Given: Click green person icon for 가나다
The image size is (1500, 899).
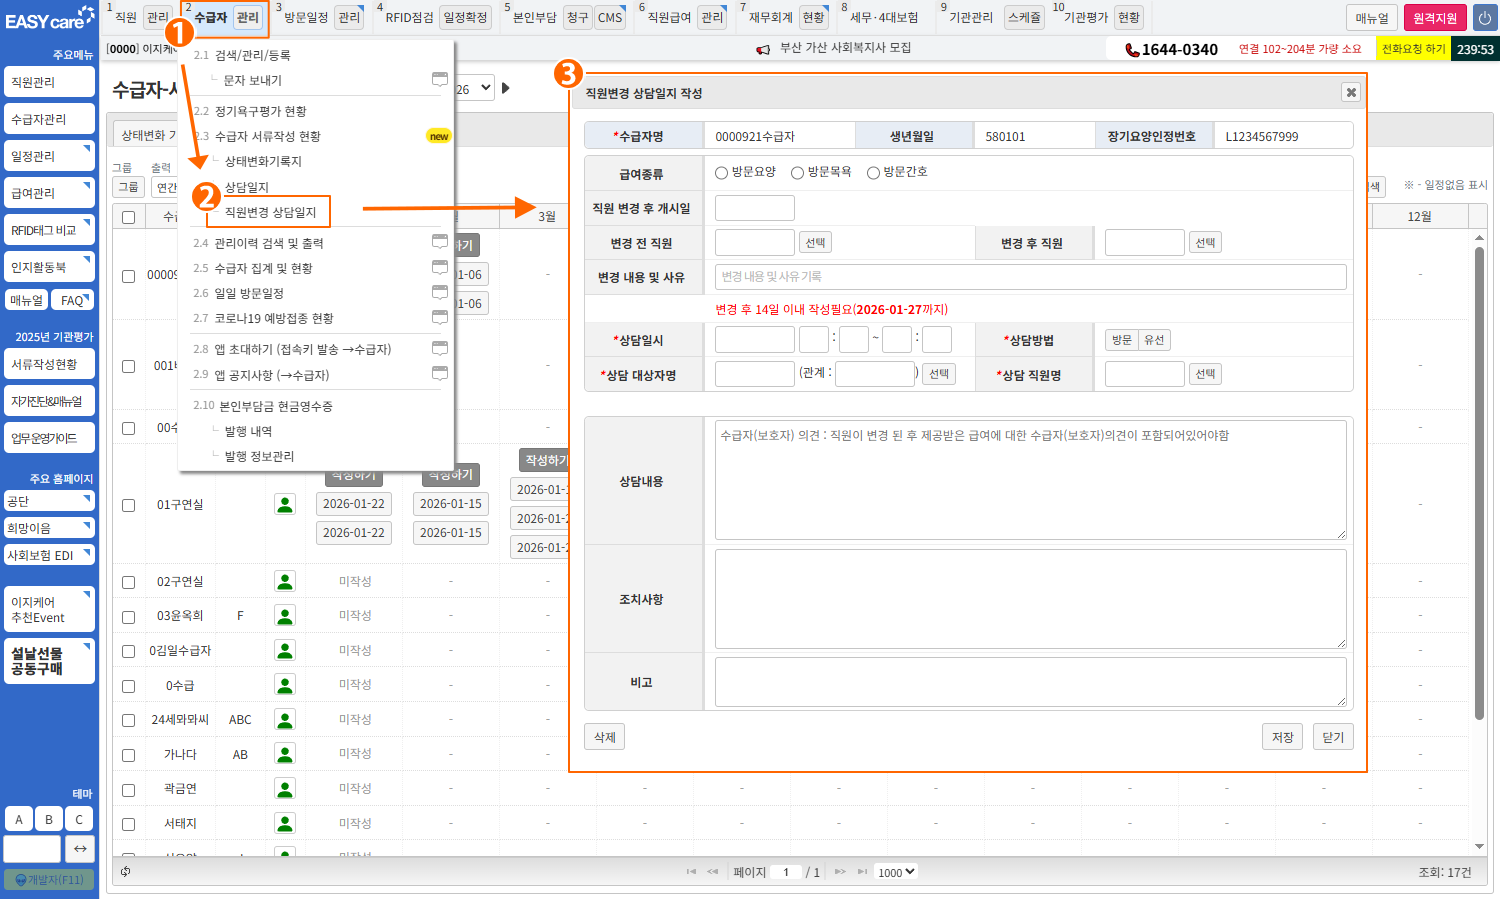Looking at the screenshot, I should (285, 754).
